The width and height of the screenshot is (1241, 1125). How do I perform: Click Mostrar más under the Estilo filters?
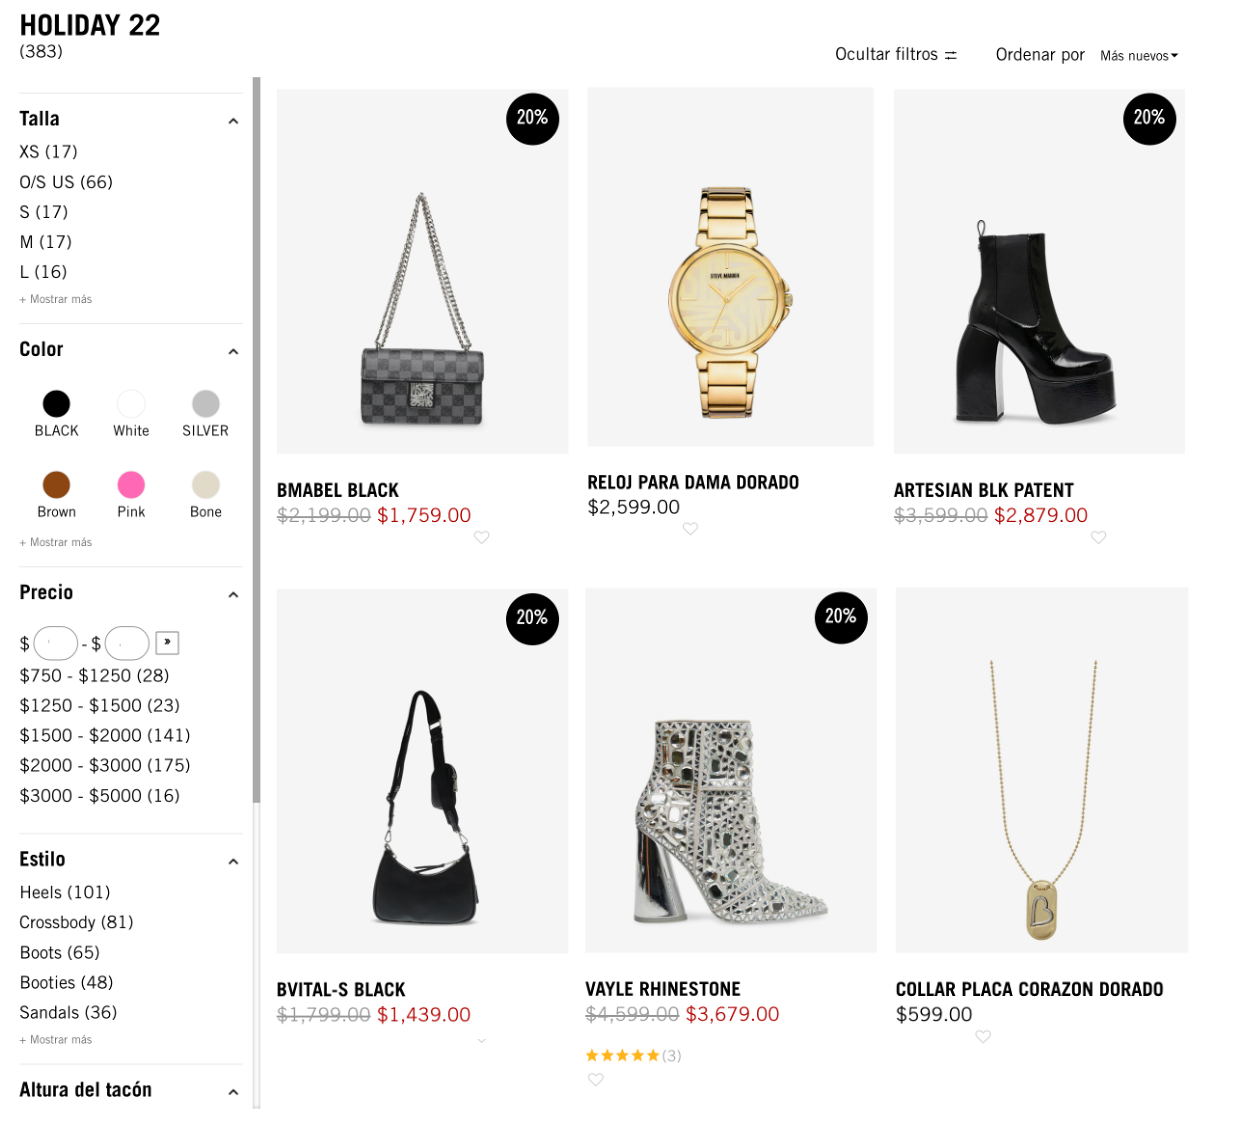click(x=53, y=1039)
